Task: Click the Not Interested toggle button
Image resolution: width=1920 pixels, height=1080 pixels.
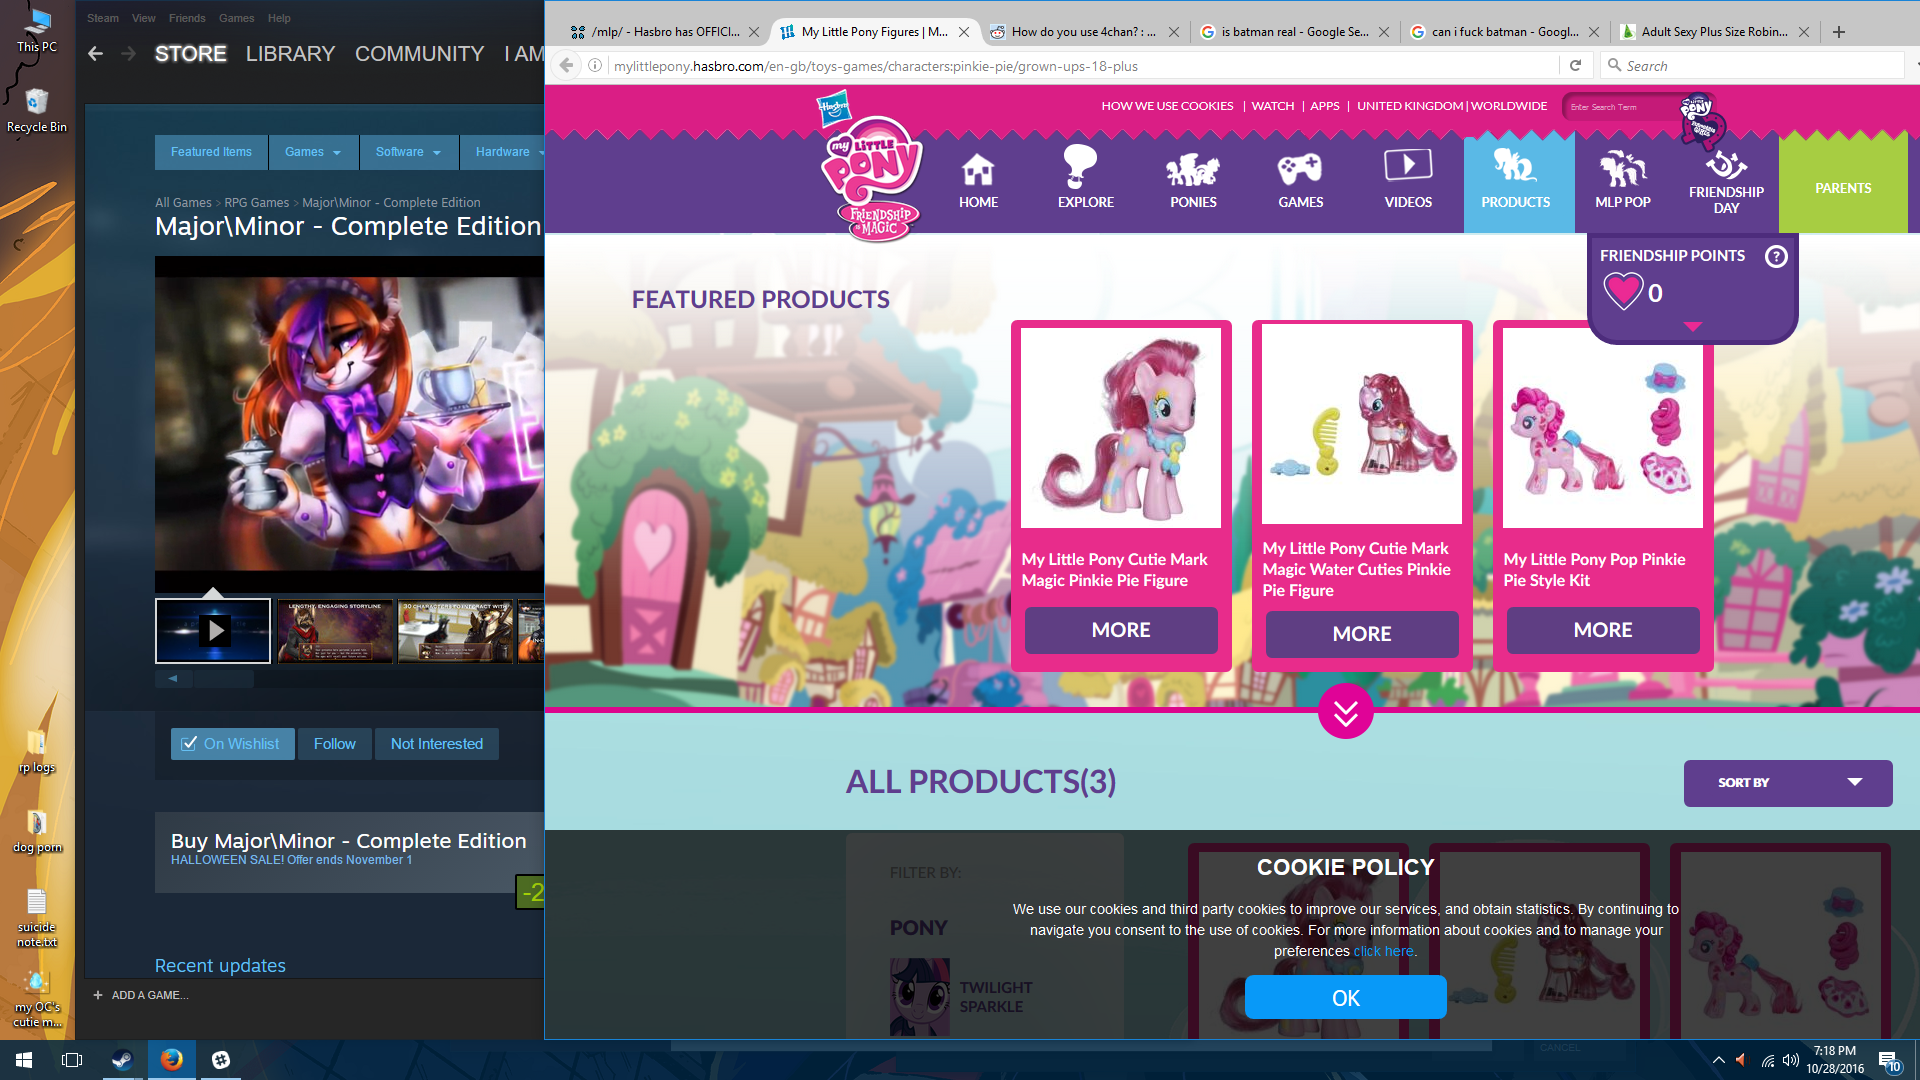Action: (436, 744)
